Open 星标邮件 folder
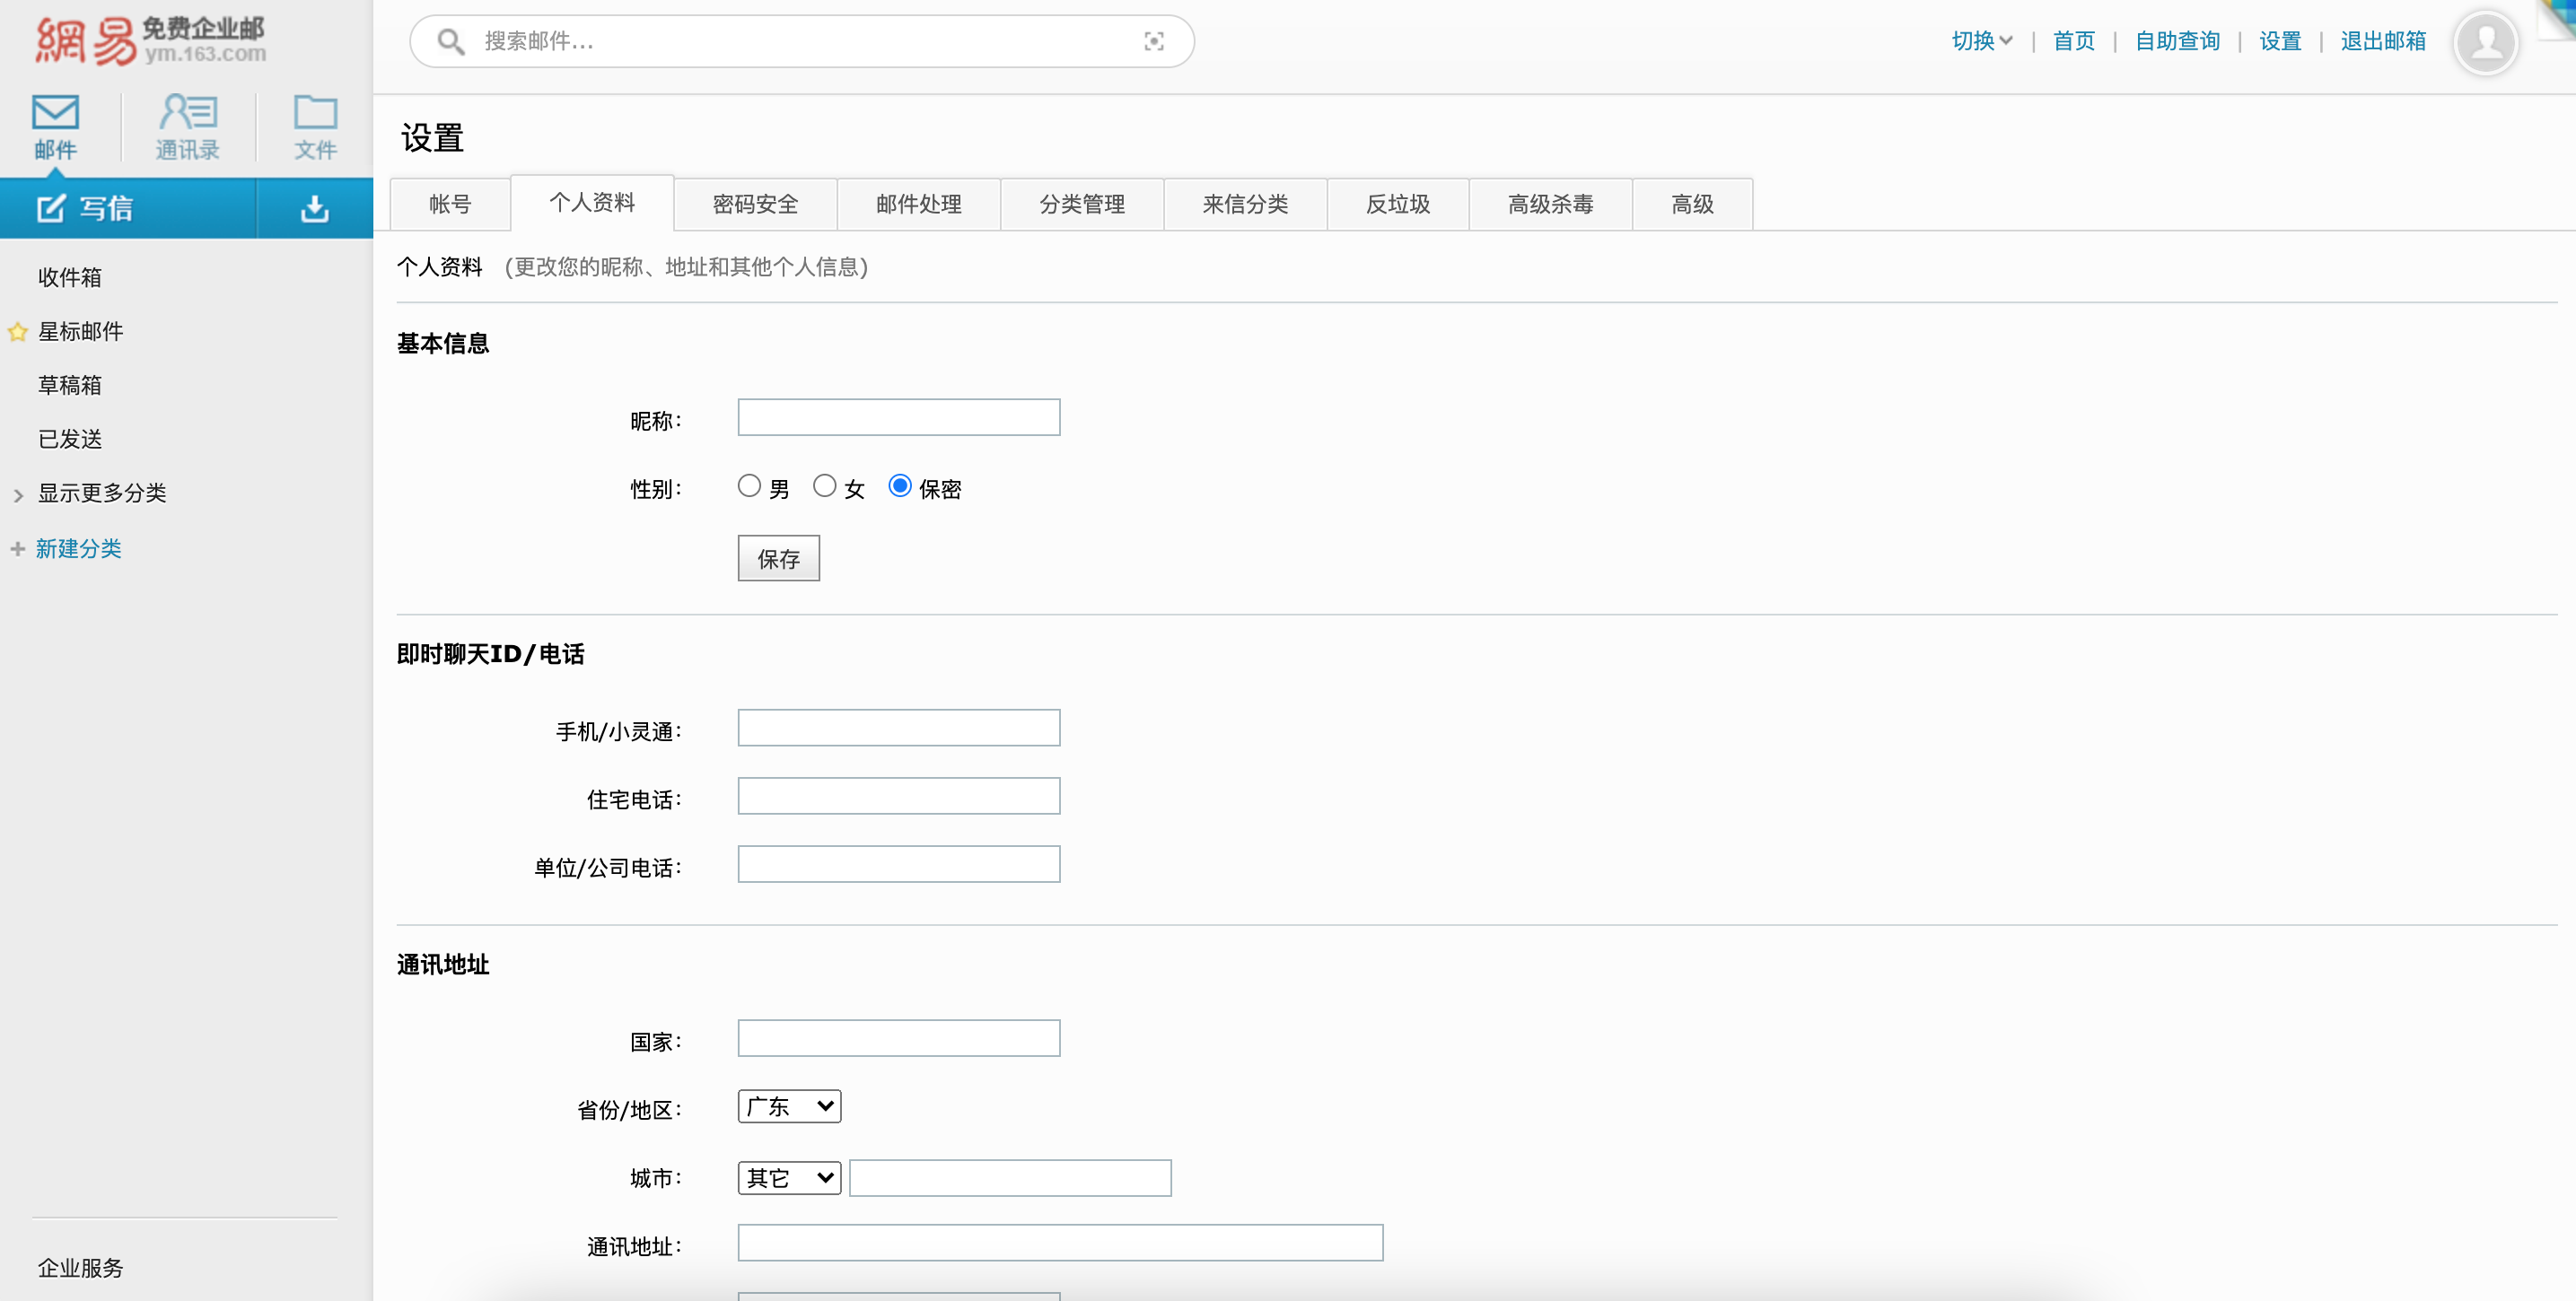The image size is (2576, 1301). (x=80, y=331)
